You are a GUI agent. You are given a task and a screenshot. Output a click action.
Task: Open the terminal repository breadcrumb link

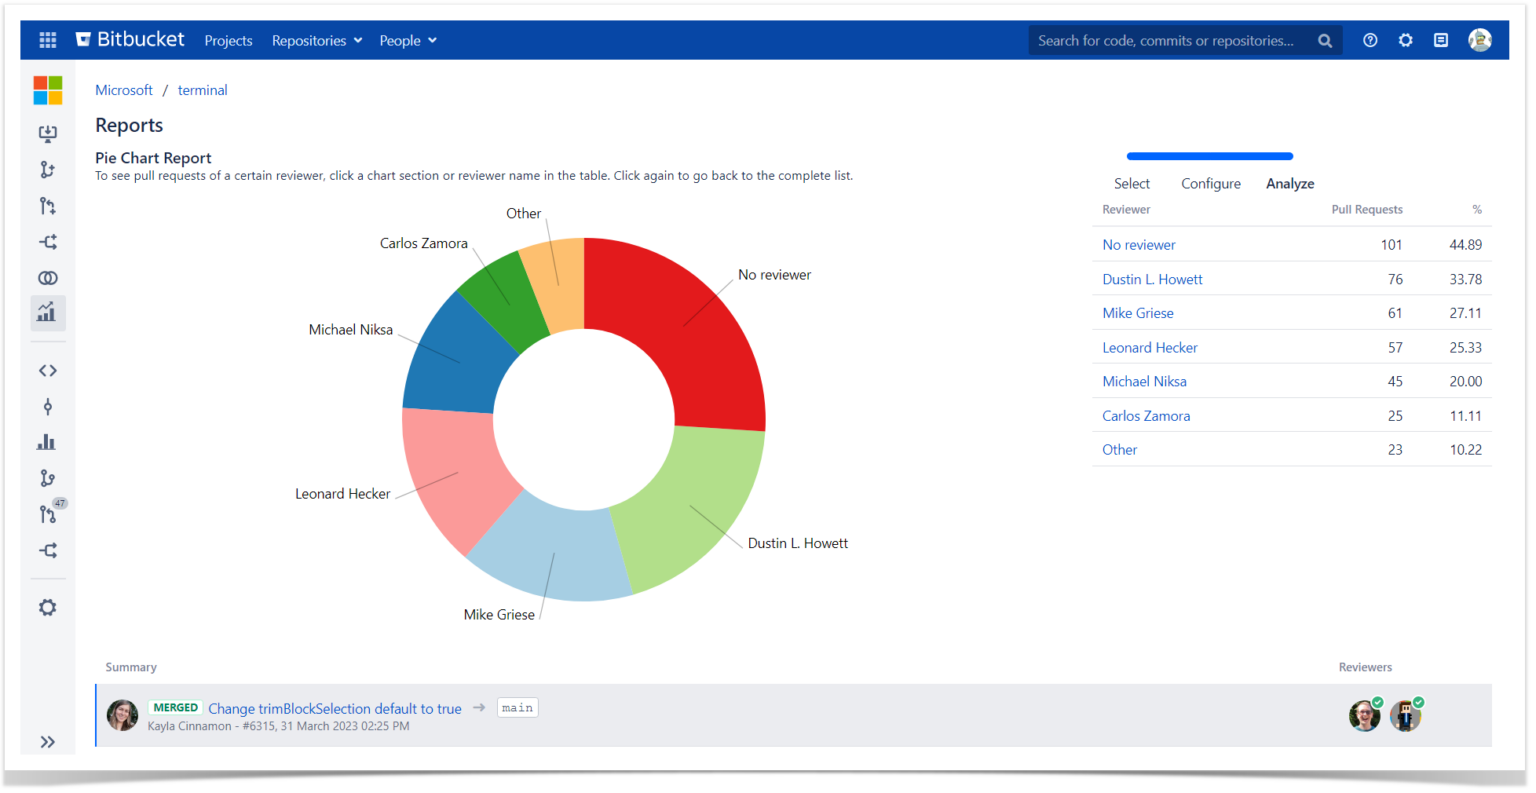[202, 90]
